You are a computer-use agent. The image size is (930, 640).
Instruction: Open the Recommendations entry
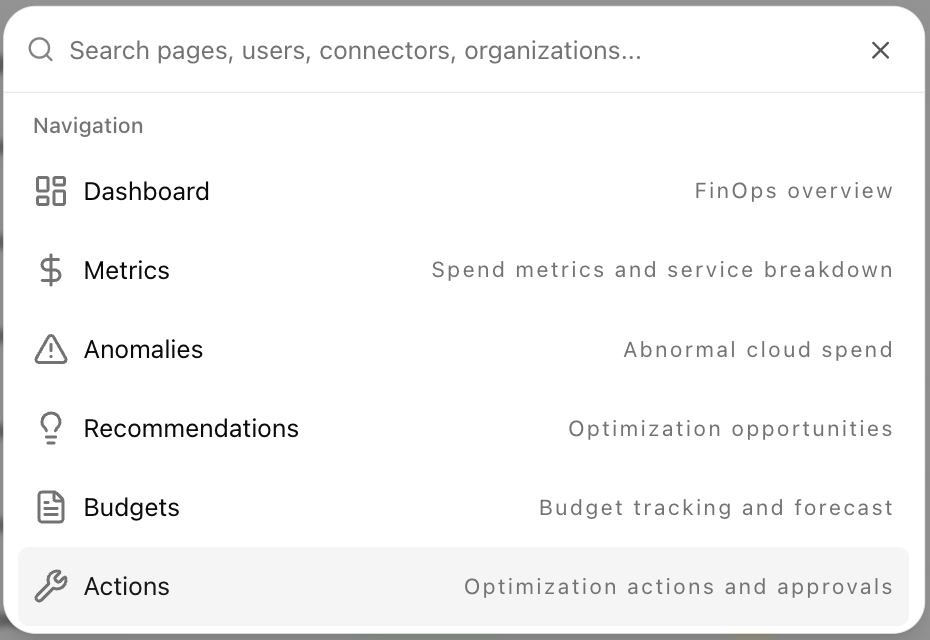tap(191, 428)
